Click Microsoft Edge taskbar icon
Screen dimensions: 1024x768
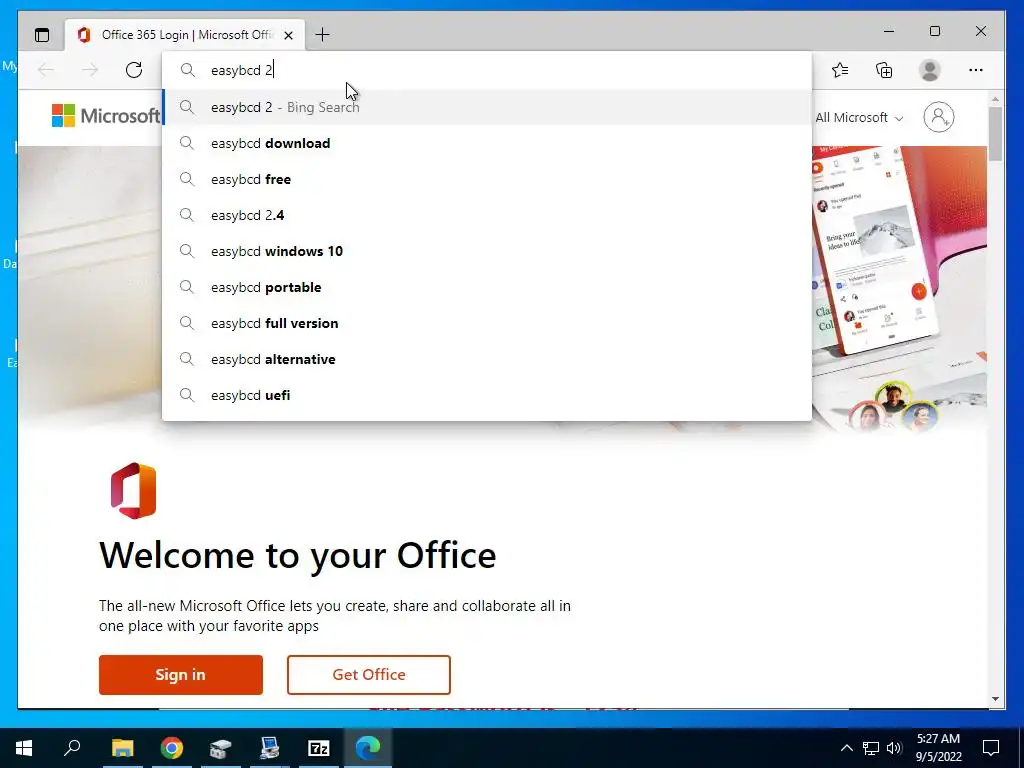pos(368,748)
